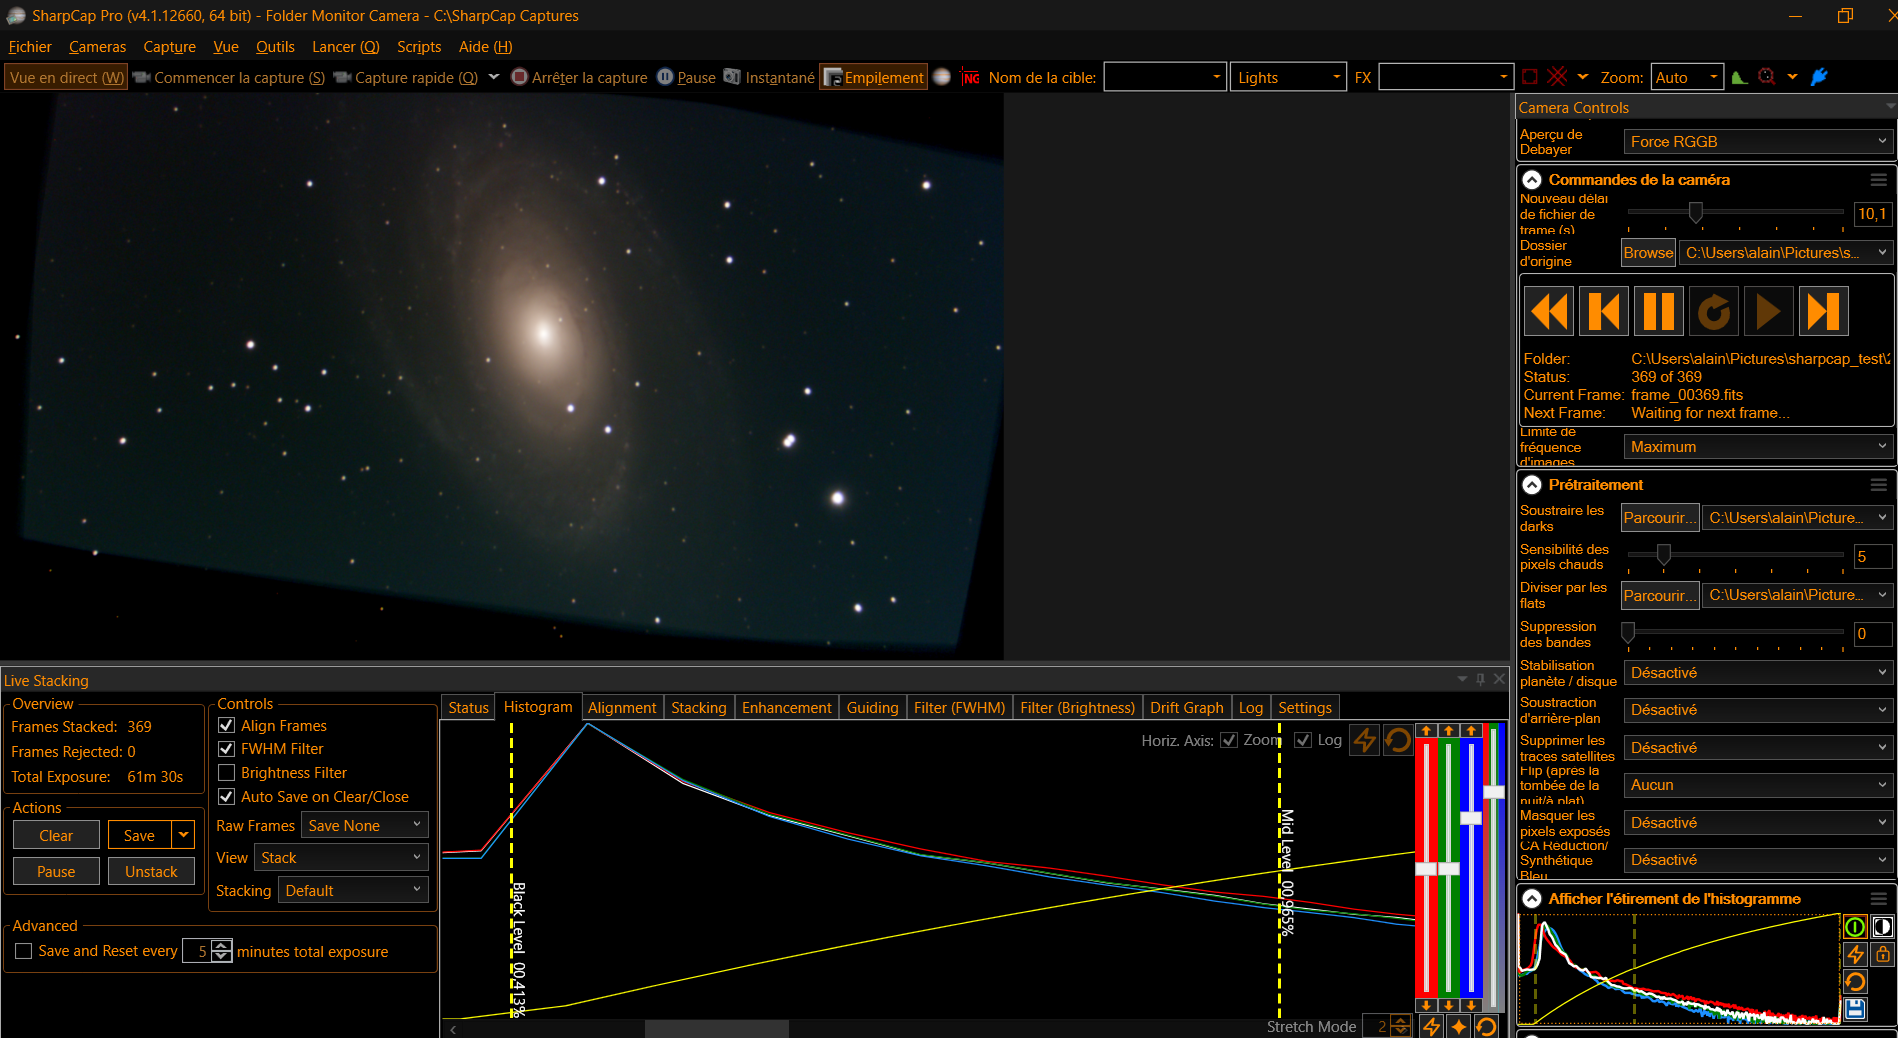
Task: Click the Unstack button
Action: pyautogui.click(x=151, y=871)
